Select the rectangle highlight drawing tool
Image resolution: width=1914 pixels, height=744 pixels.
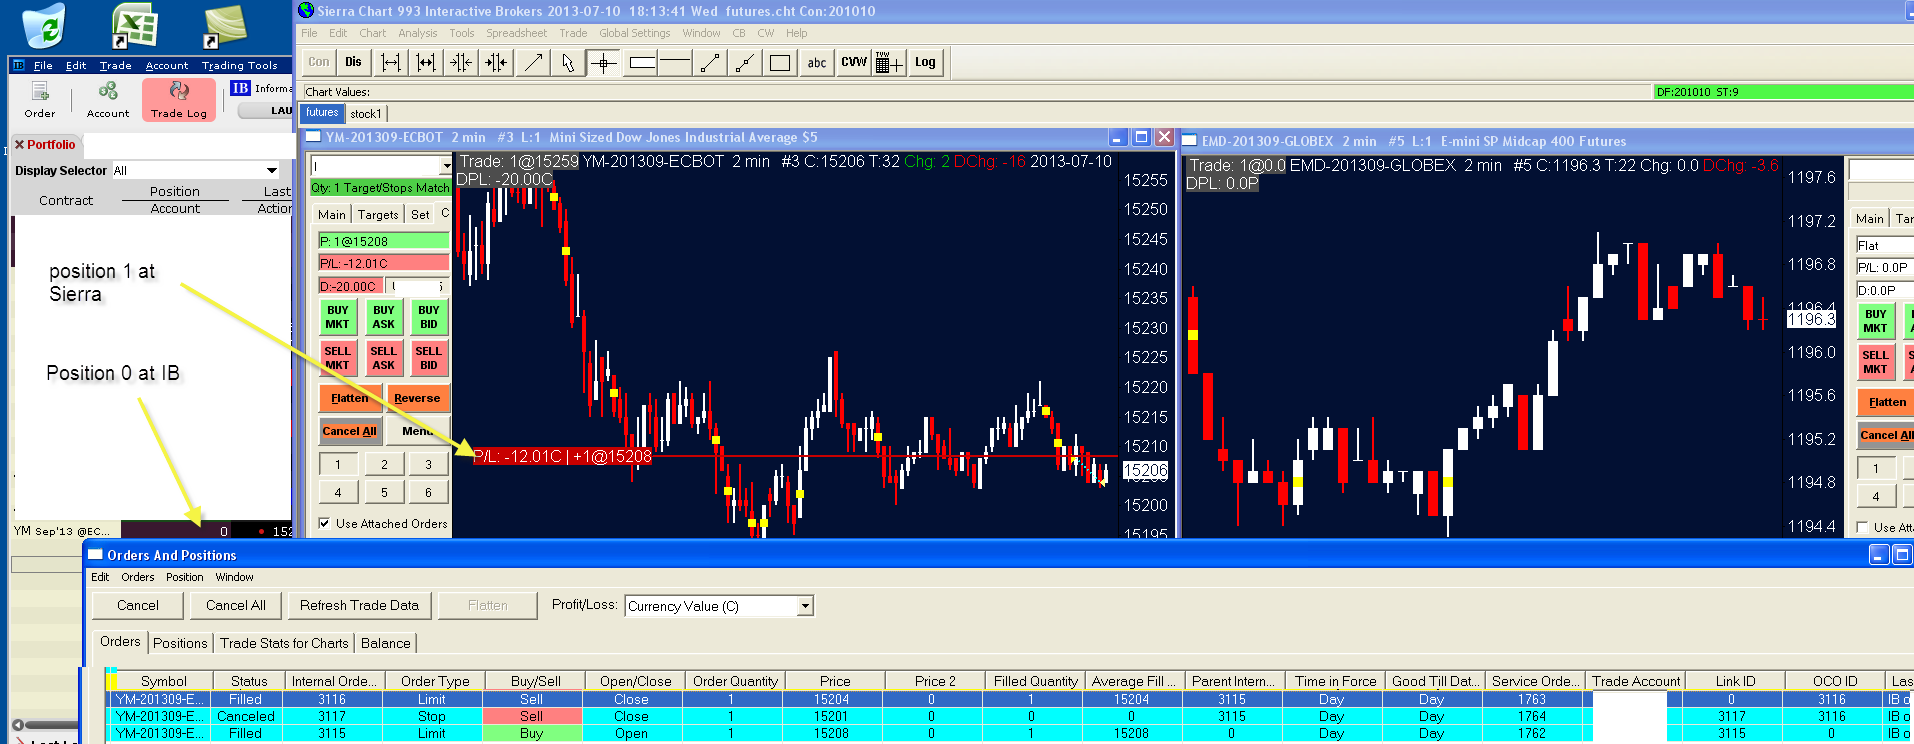click(x=642, y=63)
